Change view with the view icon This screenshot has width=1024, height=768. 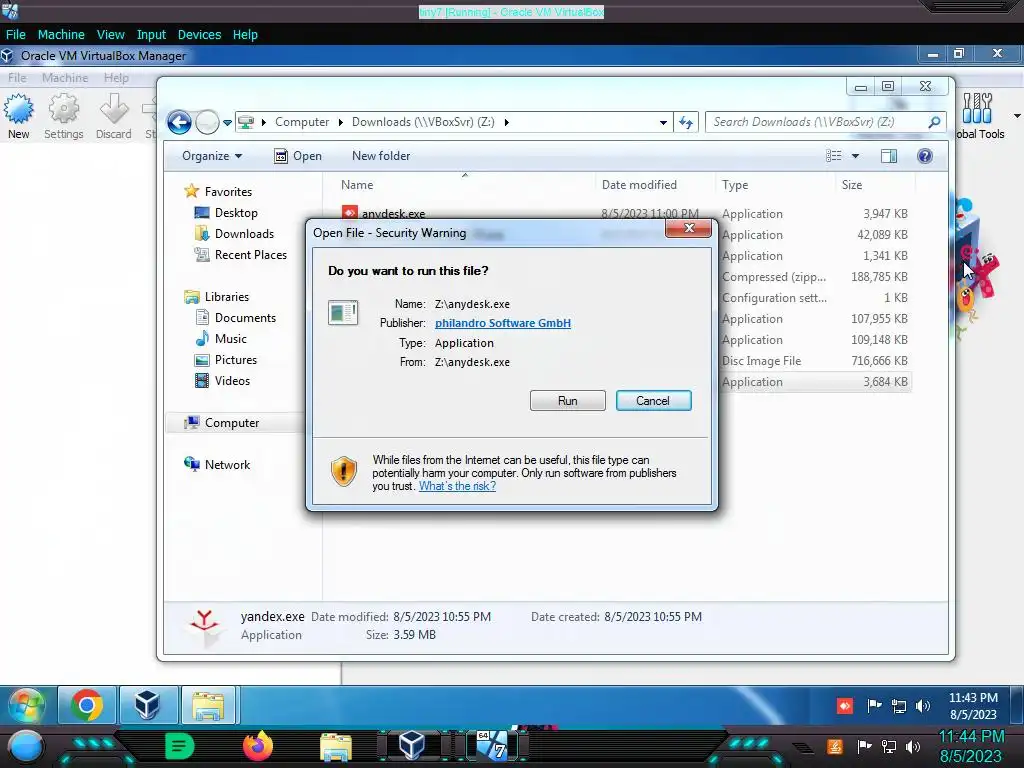click(x=833, y=156)
